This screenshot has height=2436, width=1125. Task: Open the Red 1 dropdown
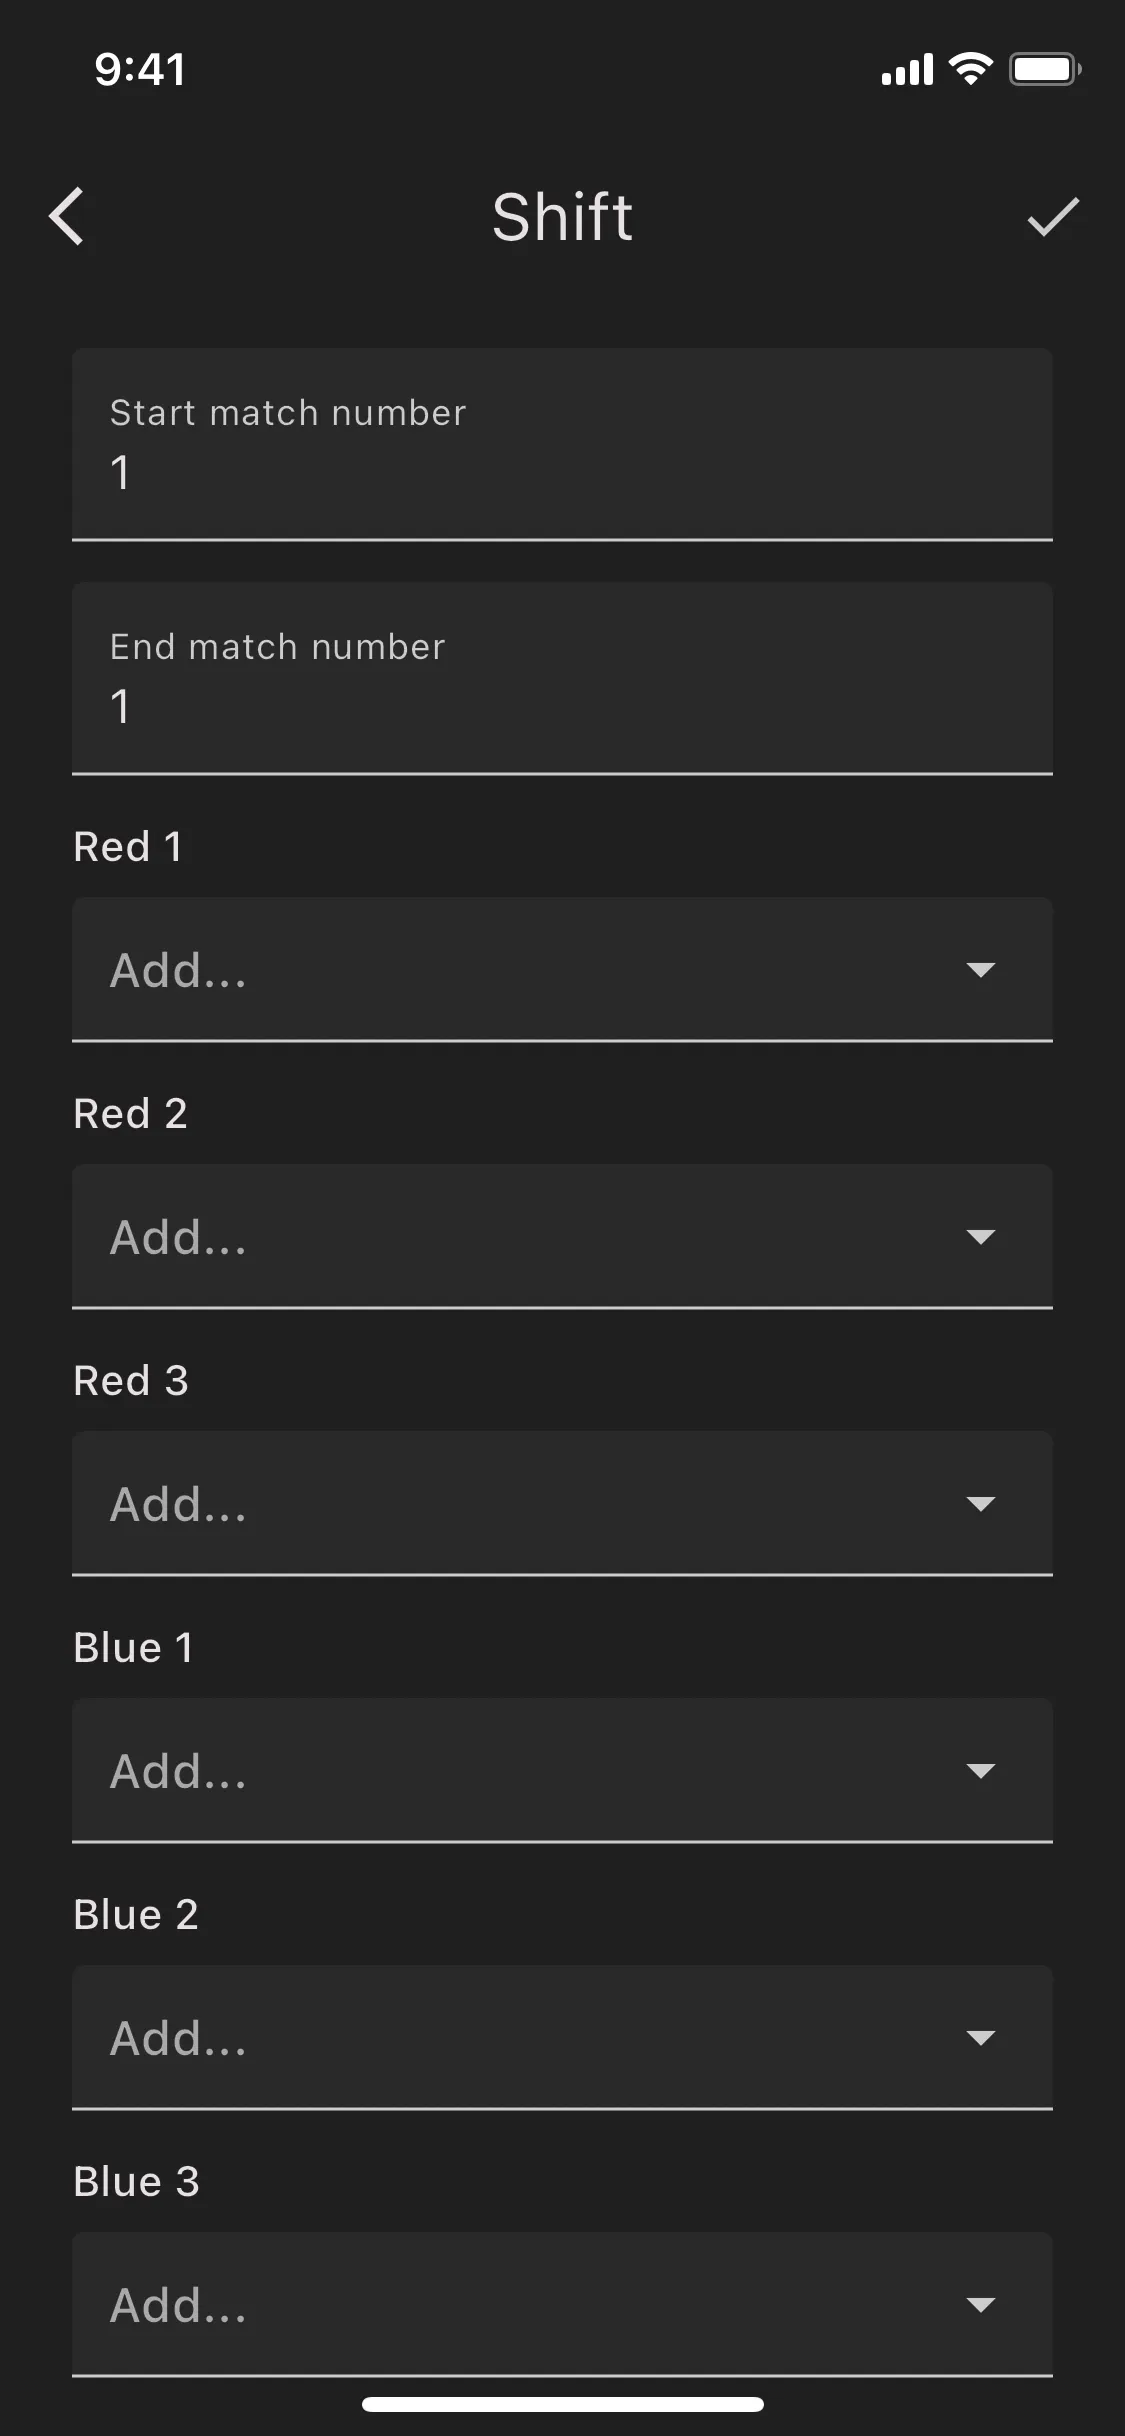click(562, 969)
